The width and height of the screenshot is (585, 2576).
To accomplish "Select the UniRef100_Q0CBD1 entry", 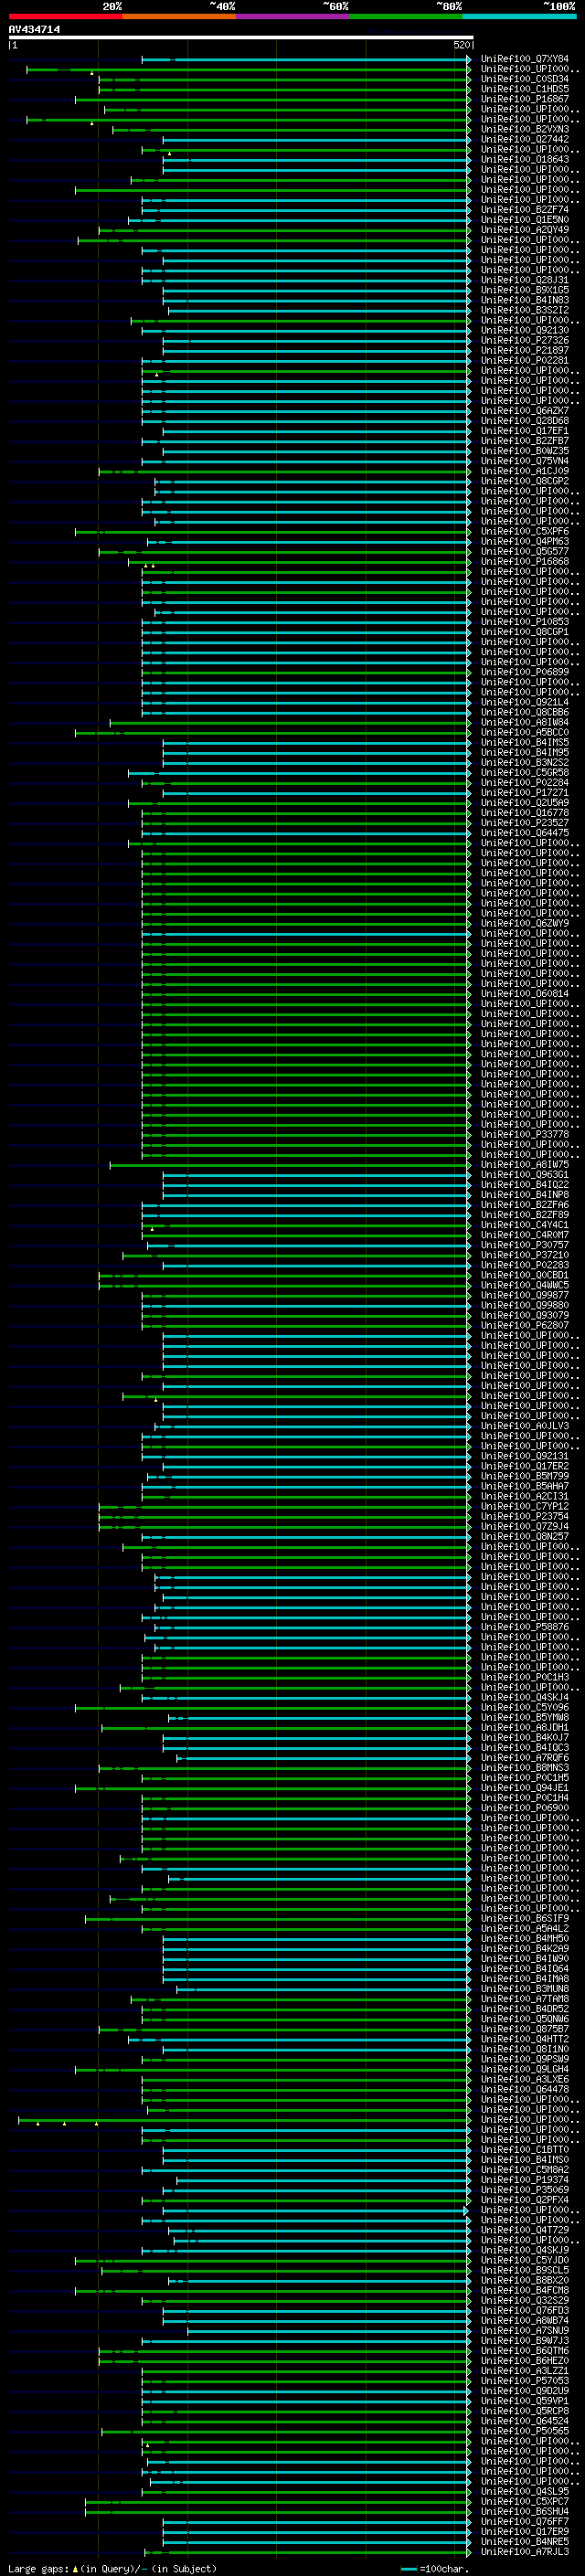I will pyautogui.click(x=525, y=1275).
